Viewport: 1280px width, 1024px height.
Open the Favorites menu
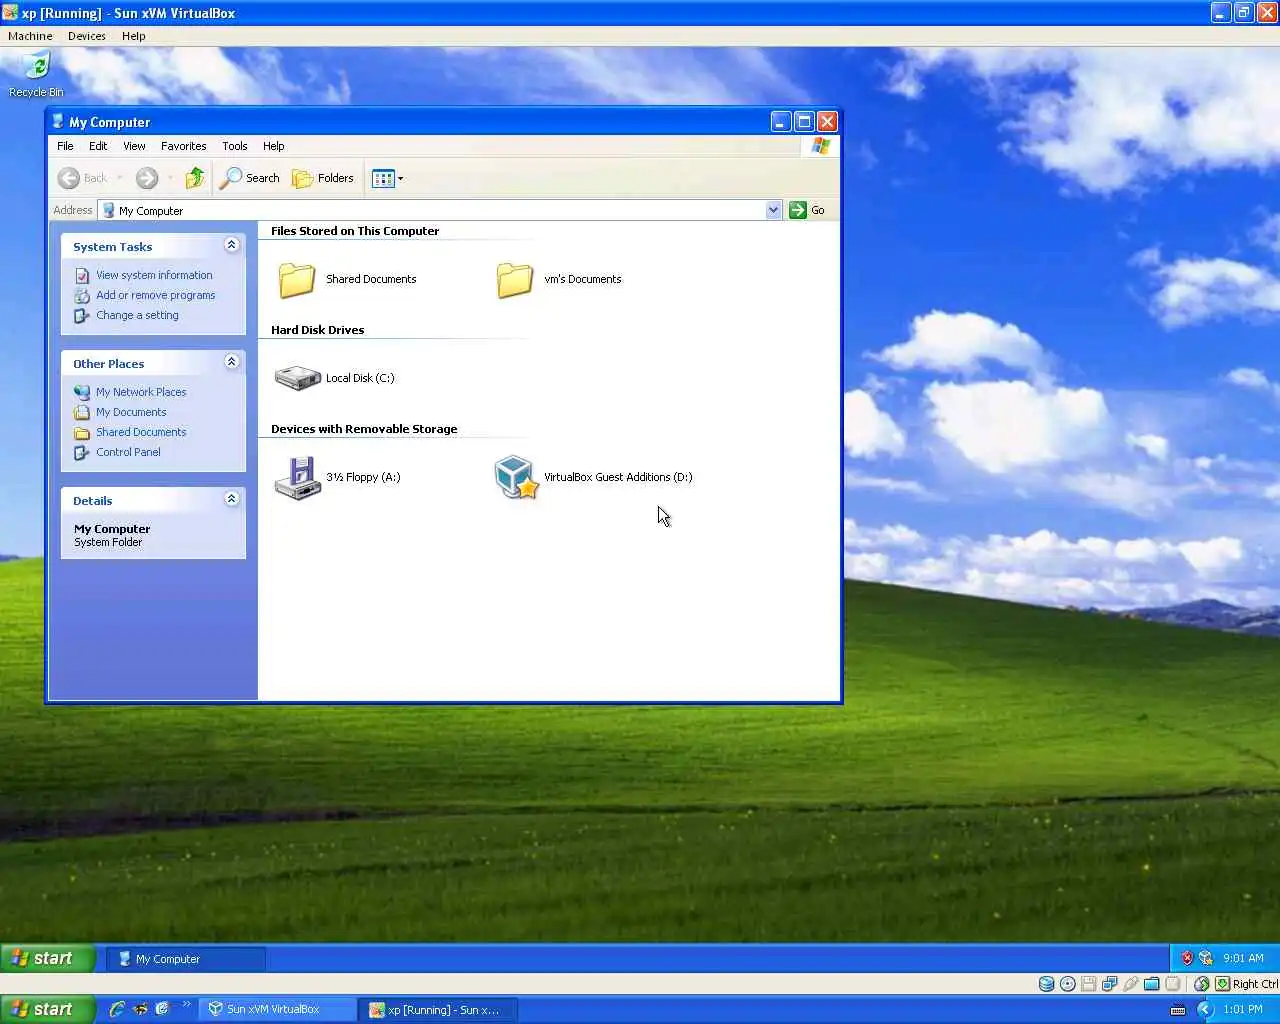184,146
